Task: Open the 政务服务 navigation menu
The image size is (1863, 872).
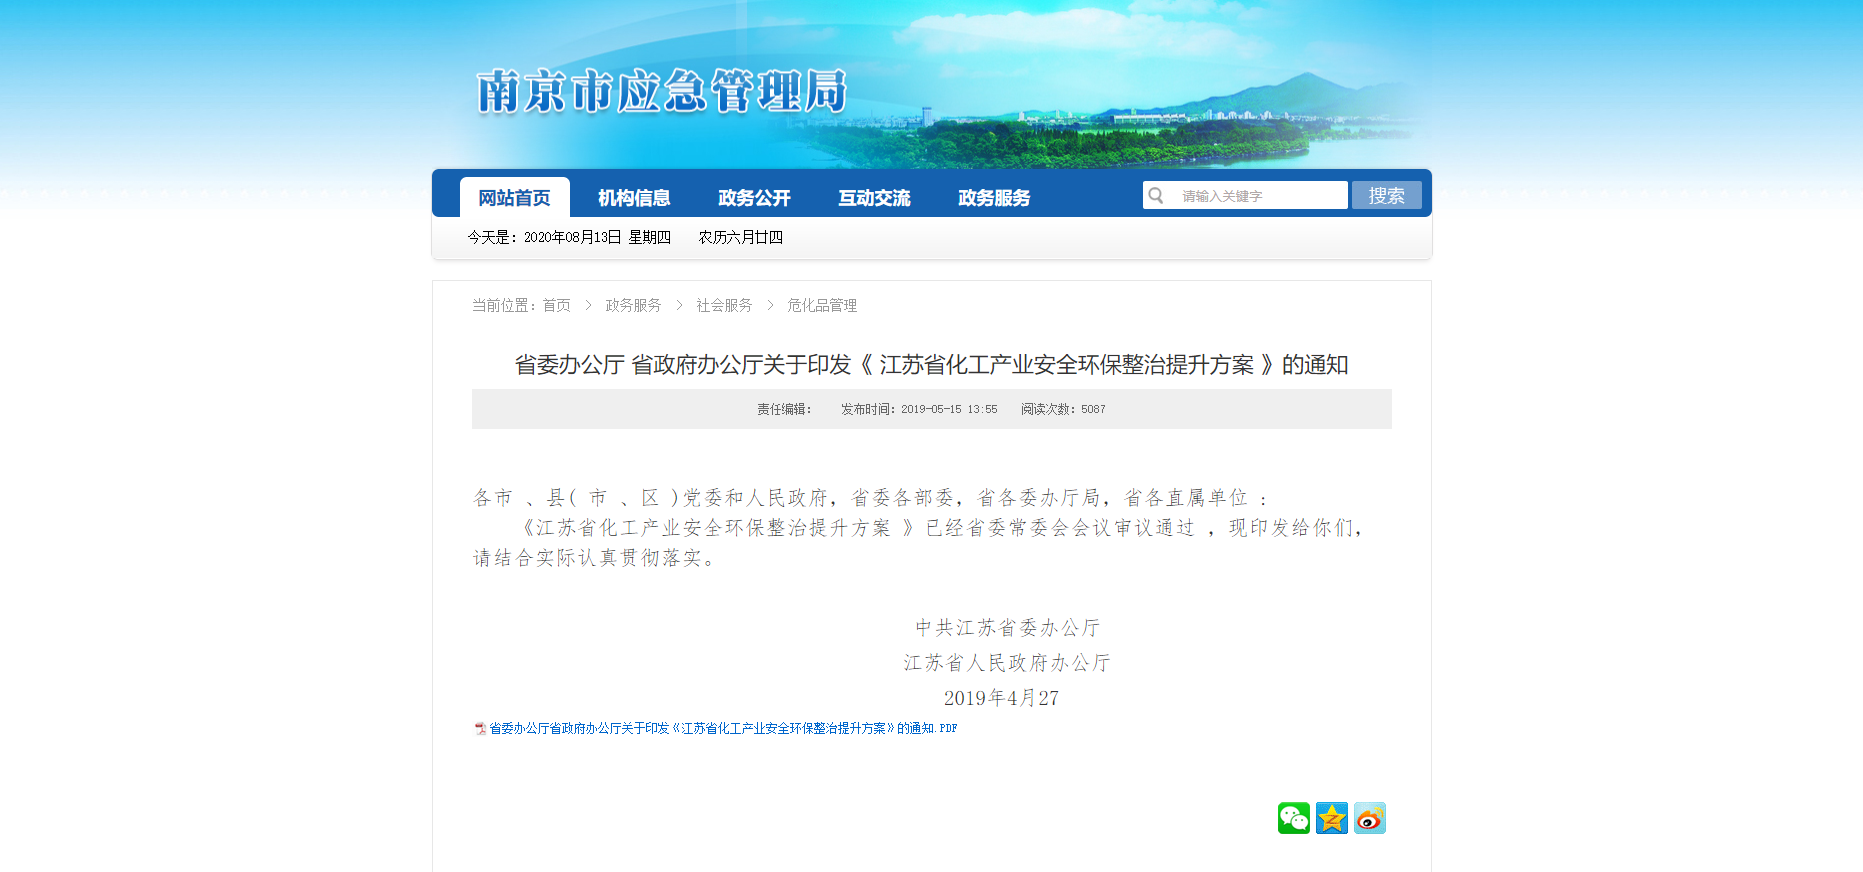Action: pos(994,198)
